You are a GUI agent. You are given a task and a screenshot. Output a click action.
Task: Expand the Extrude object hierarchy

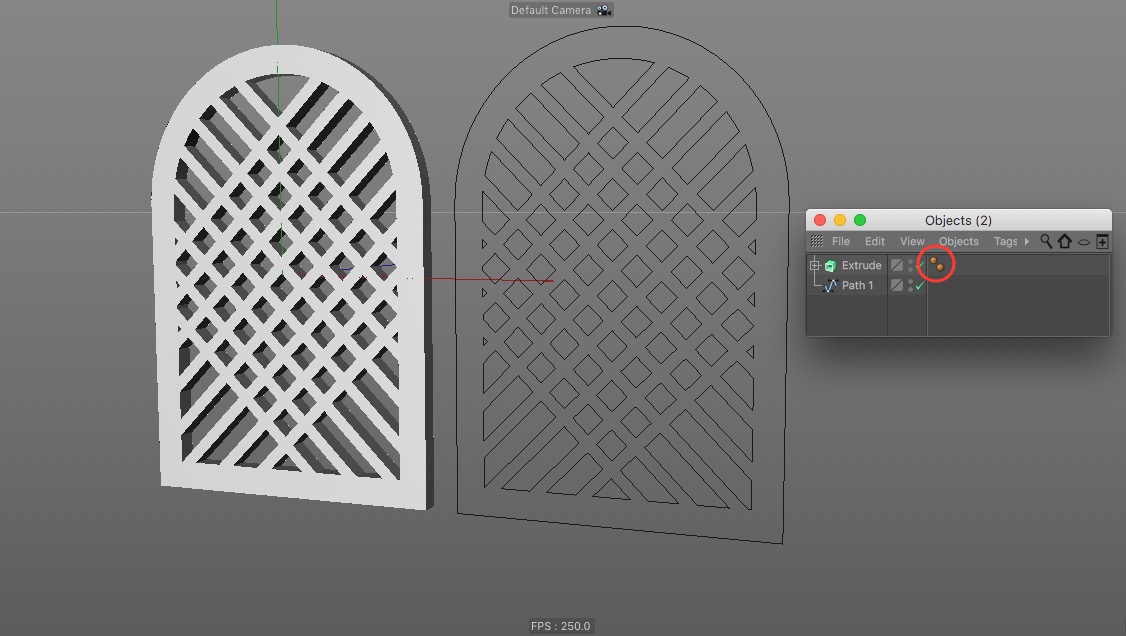(x=814, y=266)
